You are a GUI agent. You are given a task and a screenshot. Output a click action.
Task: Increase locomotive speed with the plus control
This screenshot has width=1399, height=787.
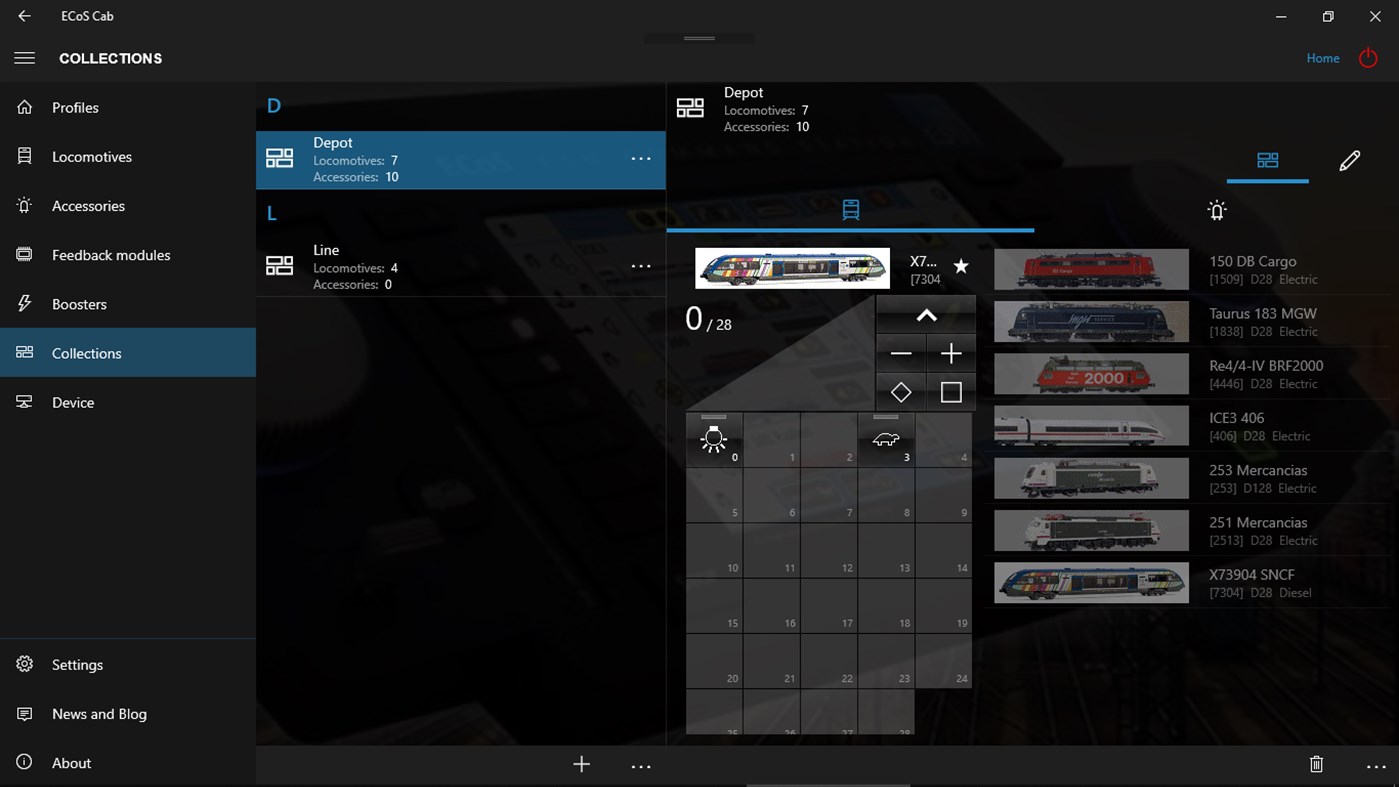coord(950,352)
